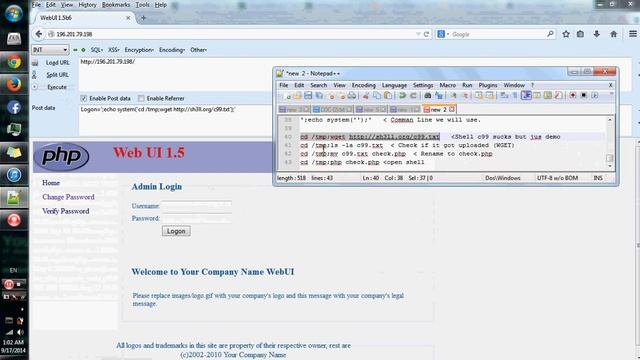Open the XSS dropdown menu
This screenshot has width=640, height=360.
pyautogui.click(x=113, y=50)
